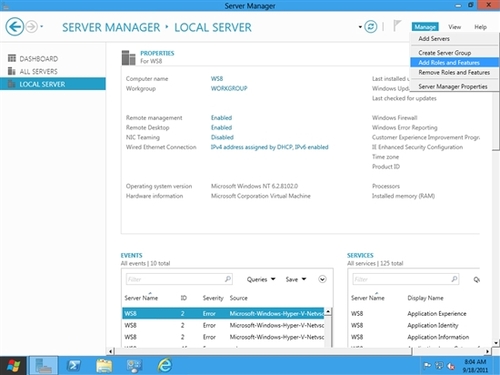
Task: Click the forward navigation arrow
Action: point(32,26)
